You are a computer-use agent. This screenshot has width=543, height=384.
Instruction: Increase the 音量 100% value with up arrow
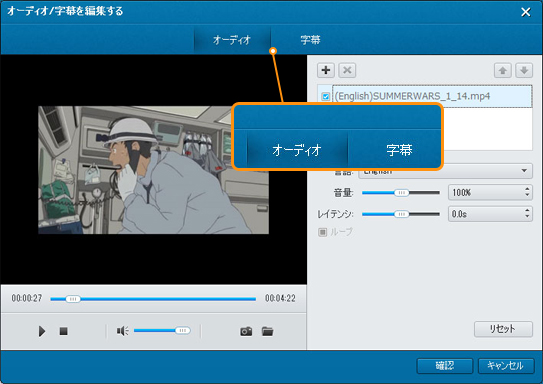point(527,189)
